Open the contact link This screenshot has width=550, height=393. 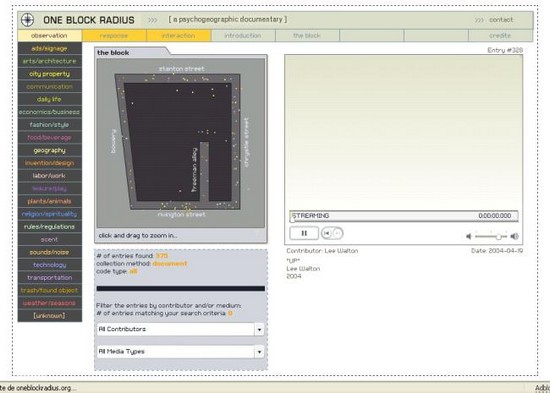tap(501, 20)
